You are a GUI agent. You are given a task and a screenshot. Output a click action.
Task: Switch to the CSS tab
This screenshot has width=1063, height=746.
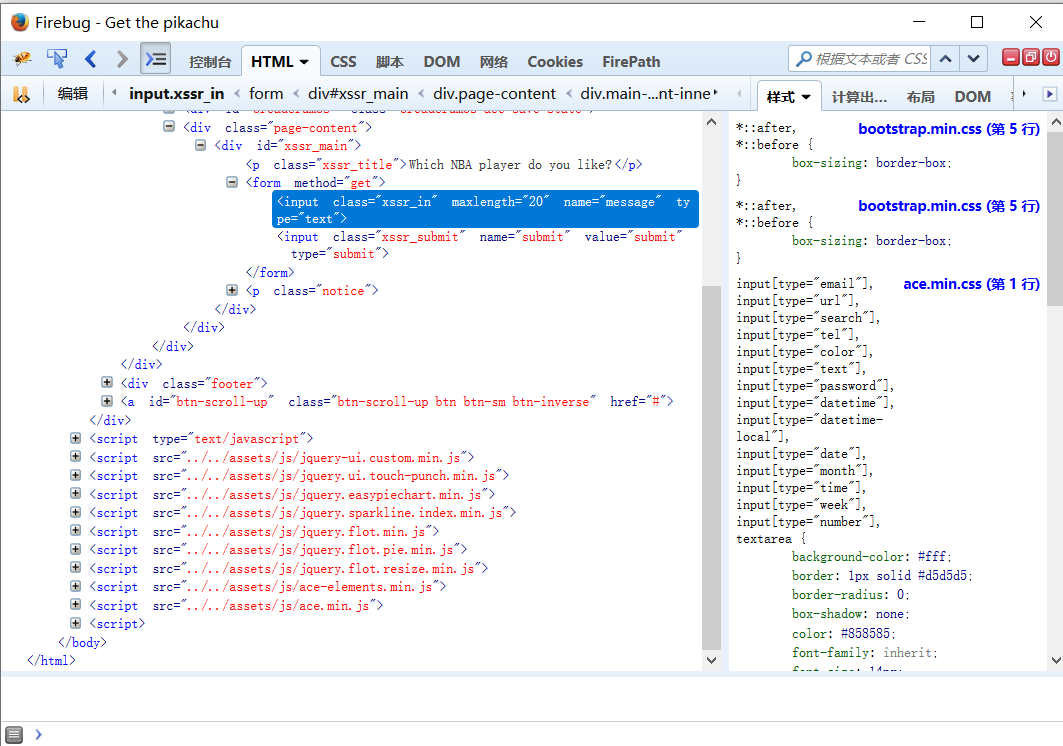tap(343, 62)
